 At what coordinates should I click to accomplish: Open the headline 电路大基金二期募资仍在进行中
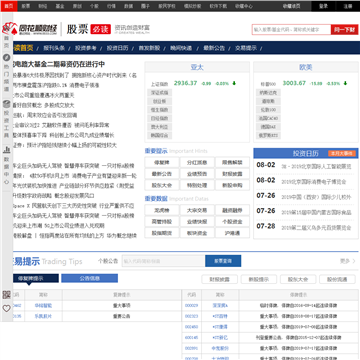pos(59,64)
